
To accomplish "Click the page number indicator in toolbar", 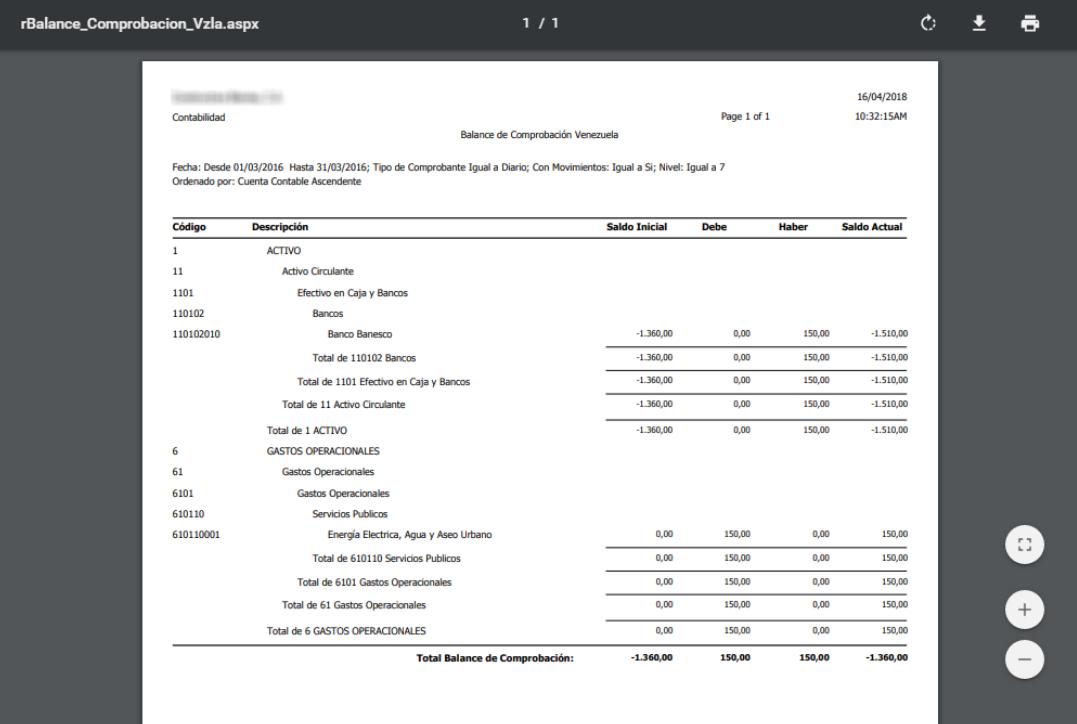I will coord(540,24).
